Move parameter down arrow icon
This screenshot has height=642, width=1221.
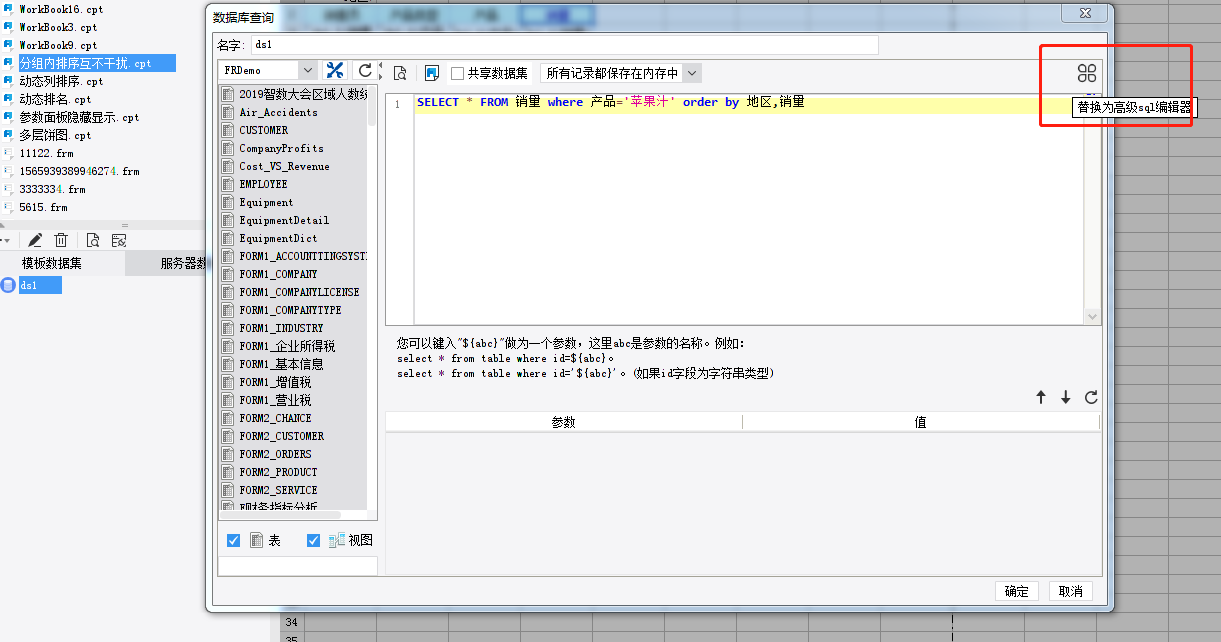[1066, 397]
